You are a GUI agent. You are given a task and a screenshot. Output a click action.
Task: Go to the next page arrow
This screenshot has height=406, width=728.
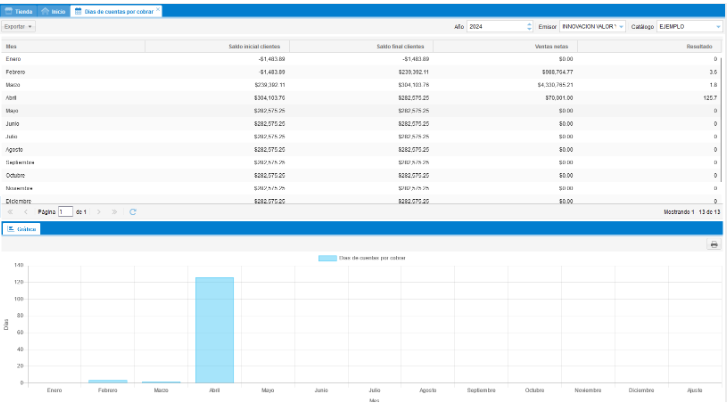pos(100,212)
